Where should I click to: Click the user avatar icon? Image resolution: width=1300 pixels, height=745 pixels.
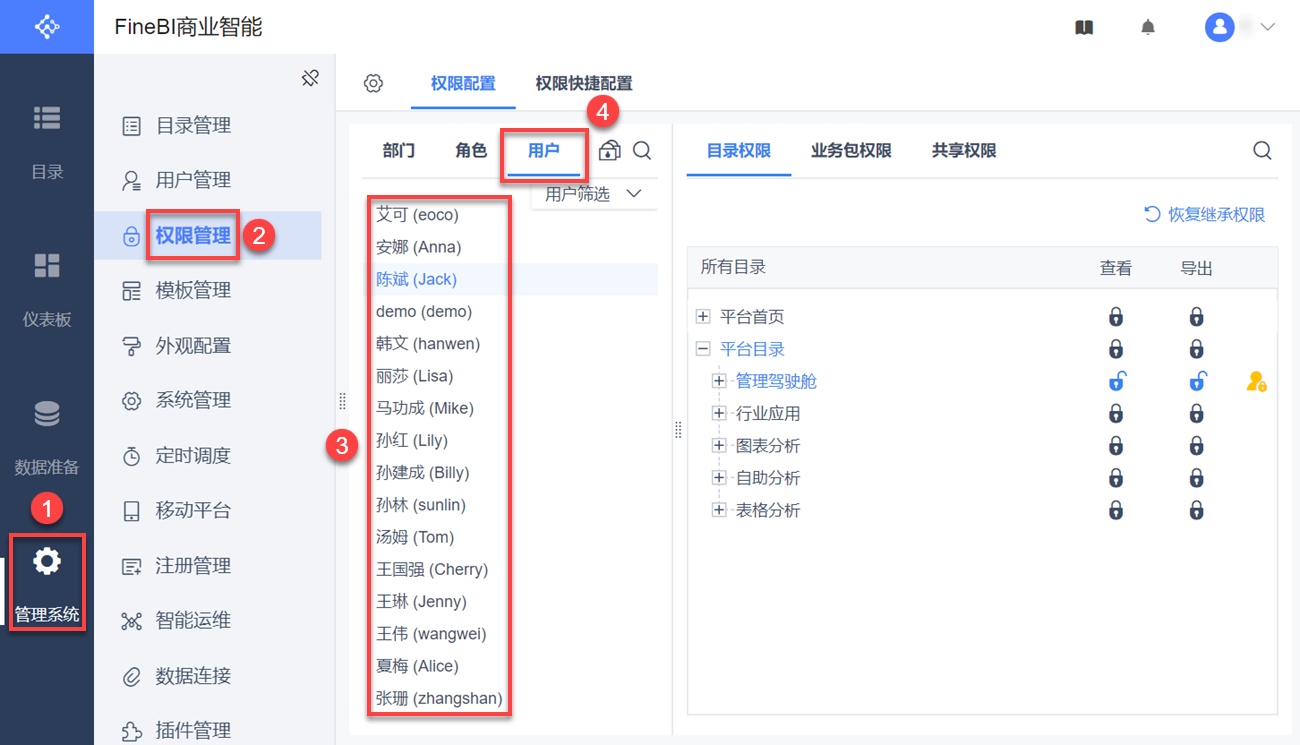(x=1219, y=27)
